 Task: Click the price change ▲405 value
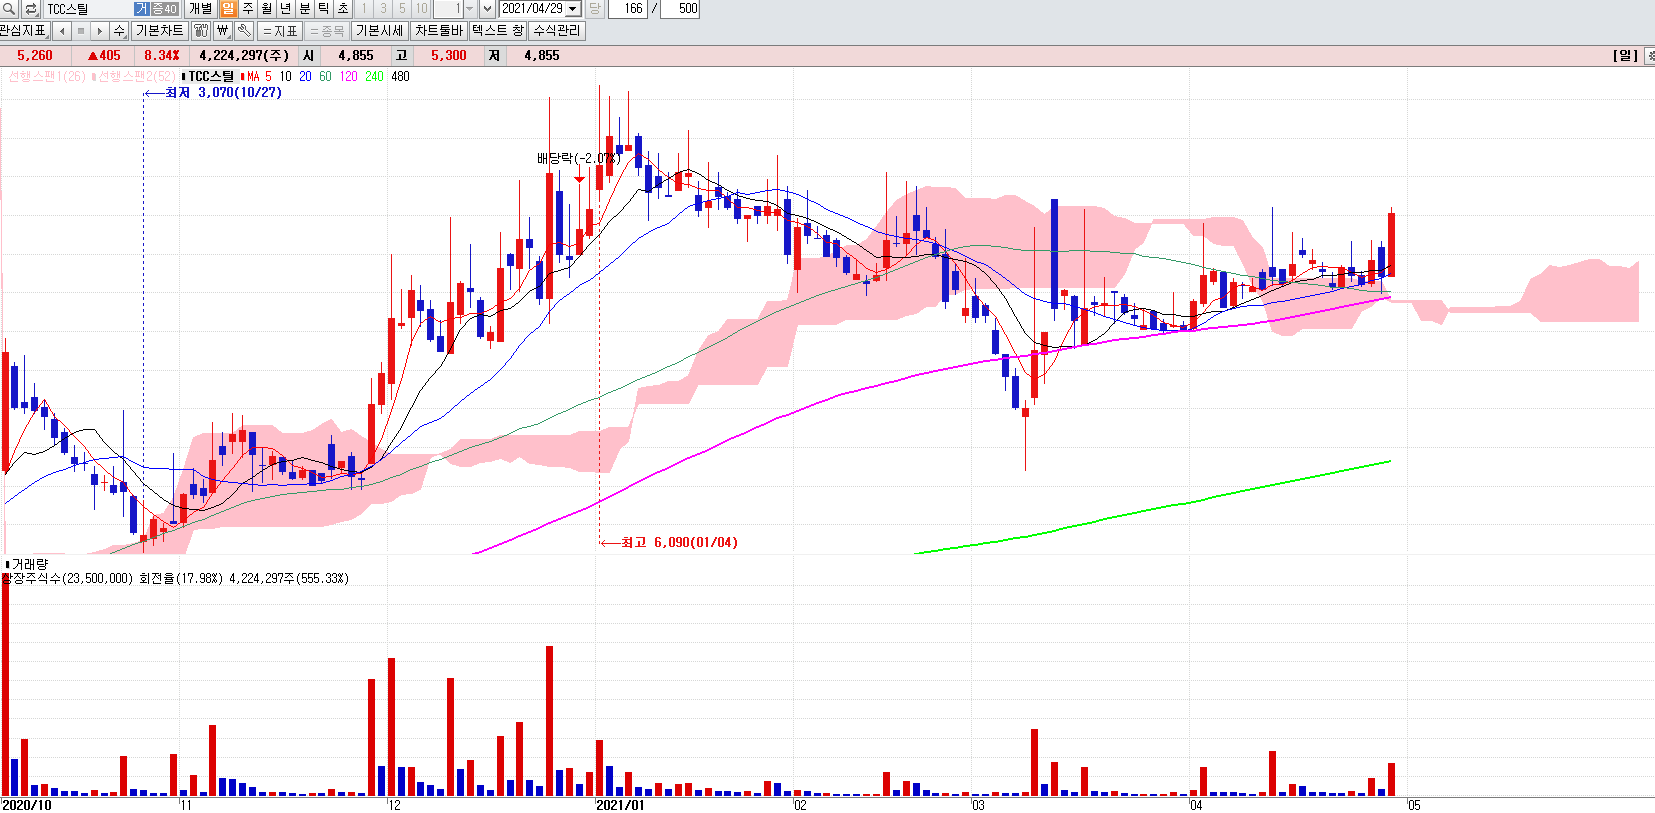point(104,56)
